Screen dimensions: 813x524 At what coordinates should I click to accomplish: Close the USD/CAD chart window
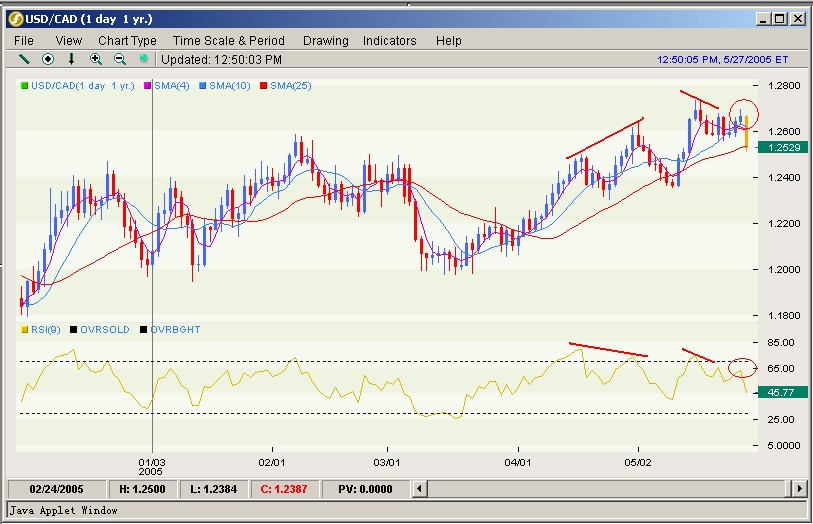click(x=797, y=19)
